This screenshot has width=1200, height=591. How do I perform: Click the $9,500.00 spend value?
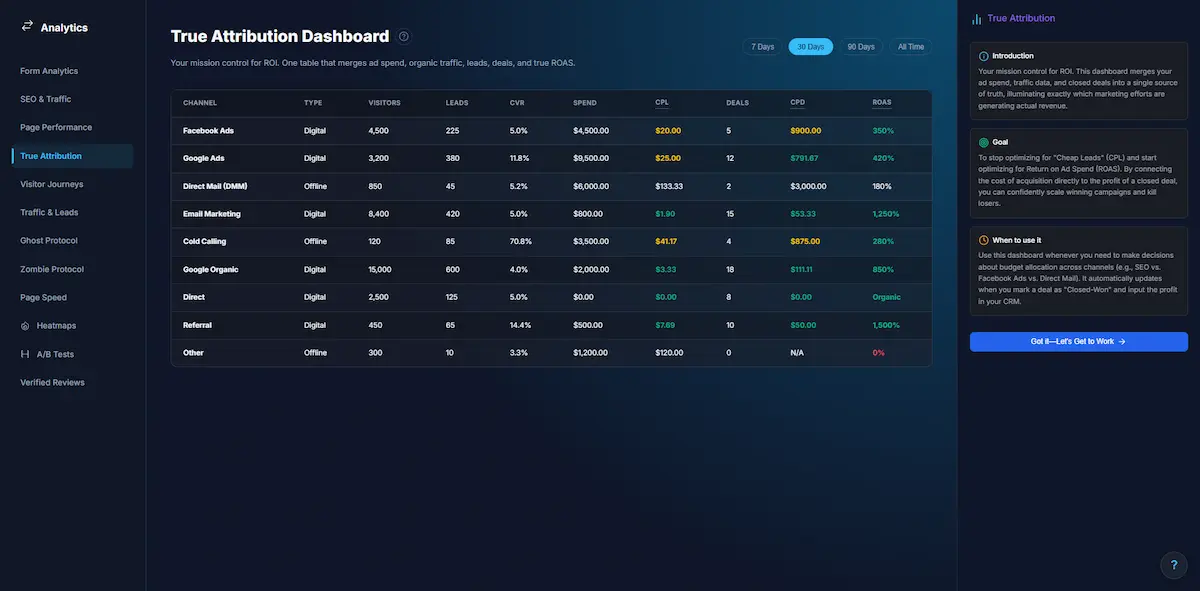pyautogui.click(x=591, y=158)
